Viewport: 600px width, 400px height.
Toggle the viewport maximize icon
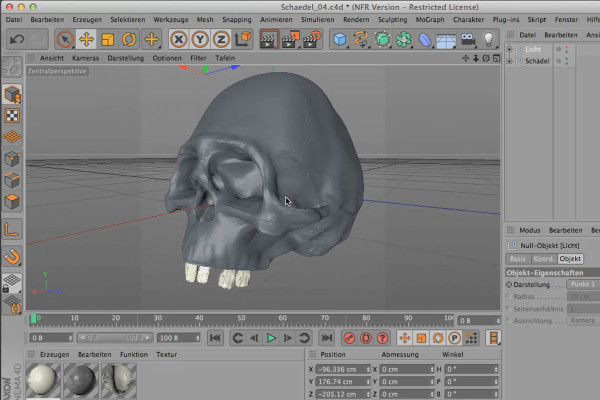[x=496, y=58]
